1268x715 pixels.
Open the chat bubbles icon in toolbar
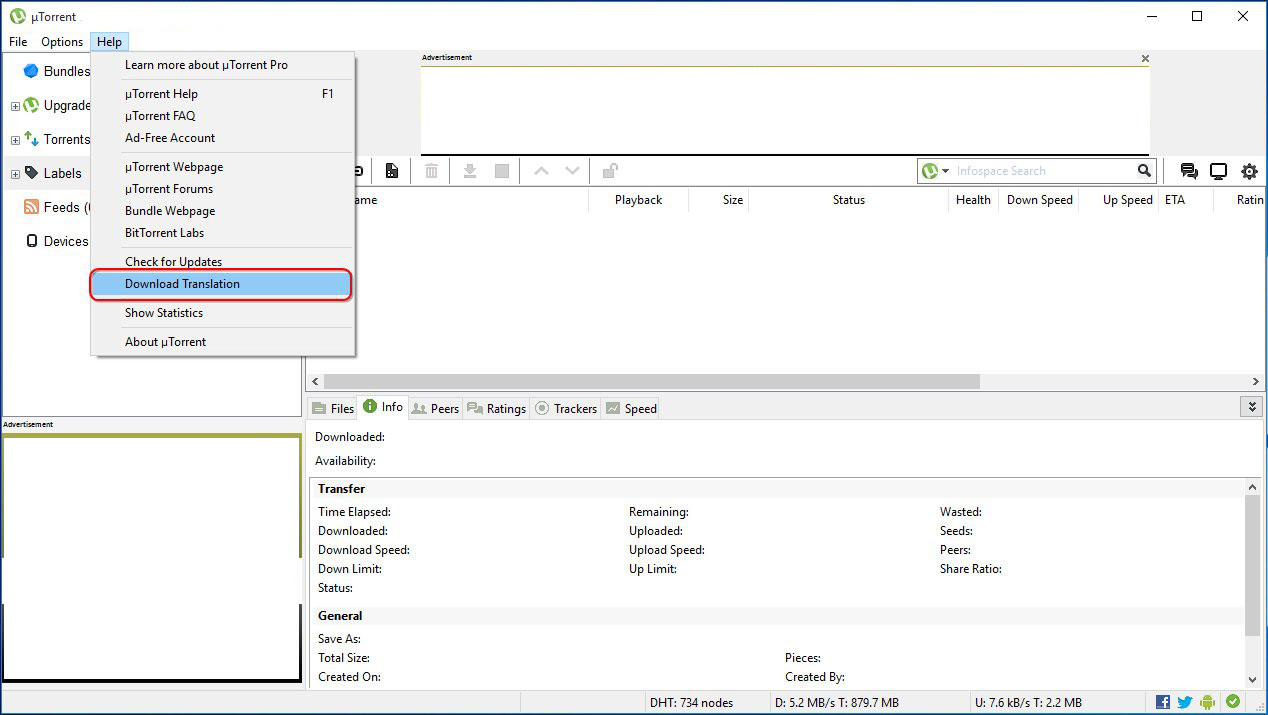click(1189, 171)
